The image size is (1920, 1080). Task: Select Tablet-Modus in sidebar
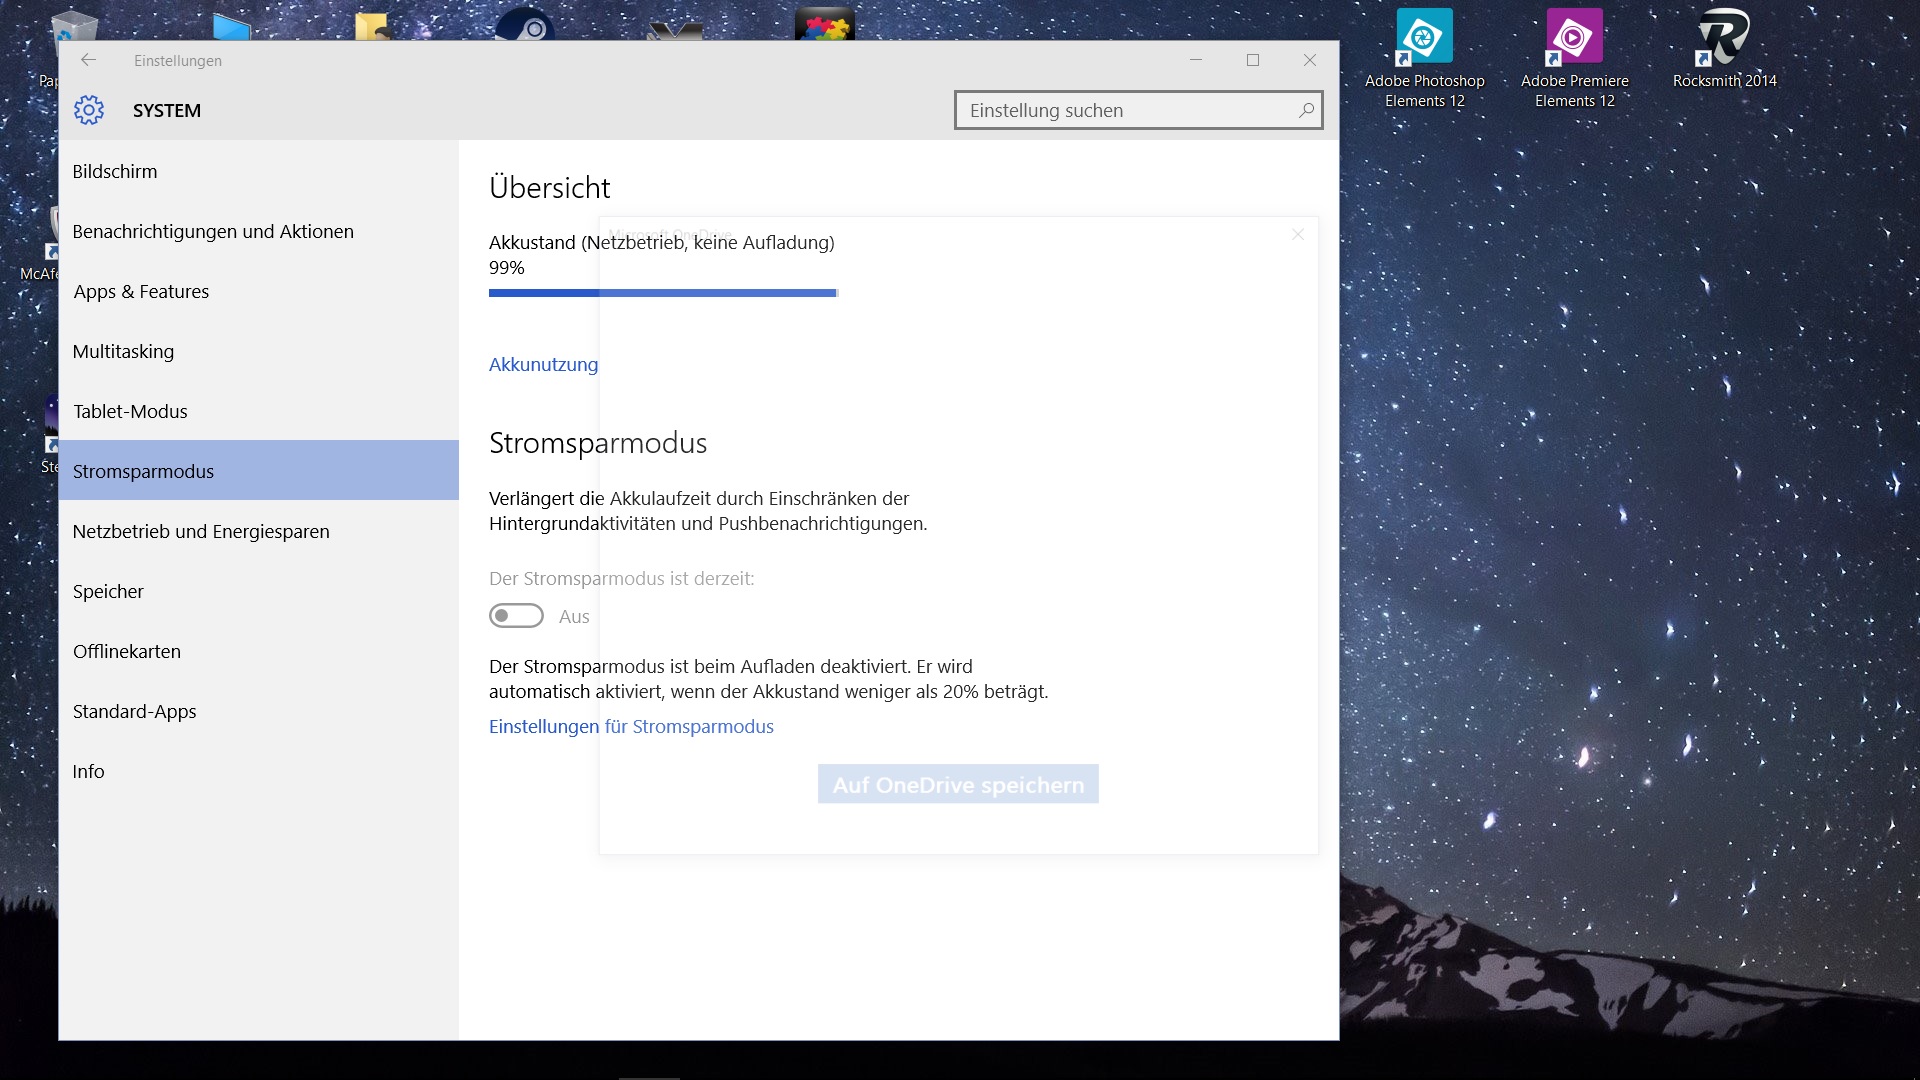point(130,411)
